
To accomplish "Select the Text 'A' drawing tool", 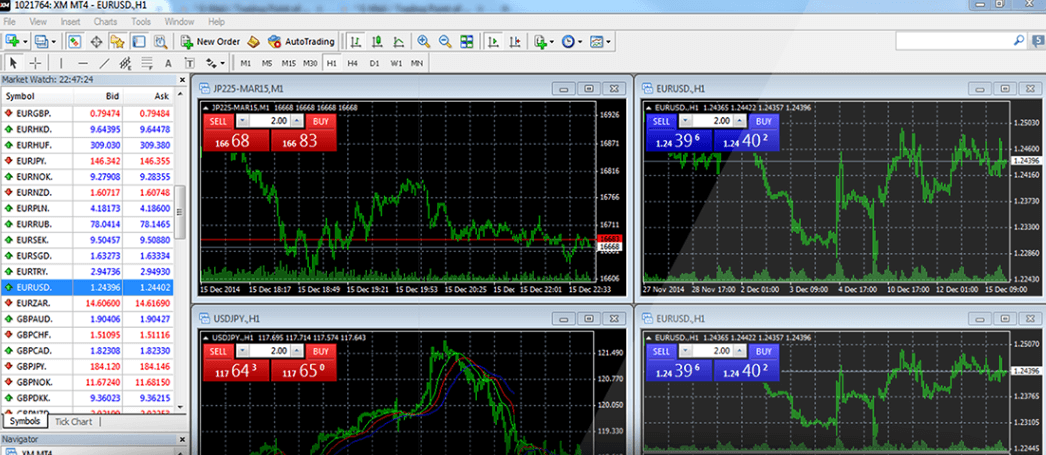I will click(168, 63).
